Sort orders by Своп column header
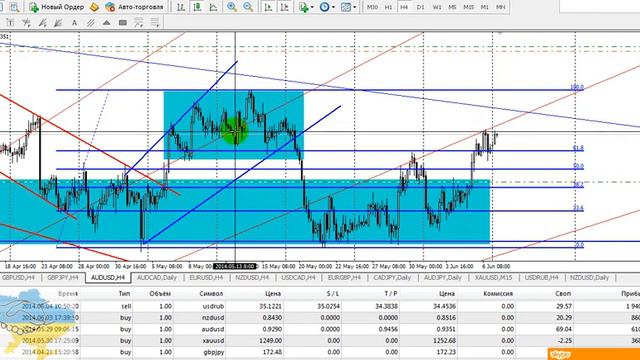The width and height of the screenshot is (640, 360). coord(563,293)
